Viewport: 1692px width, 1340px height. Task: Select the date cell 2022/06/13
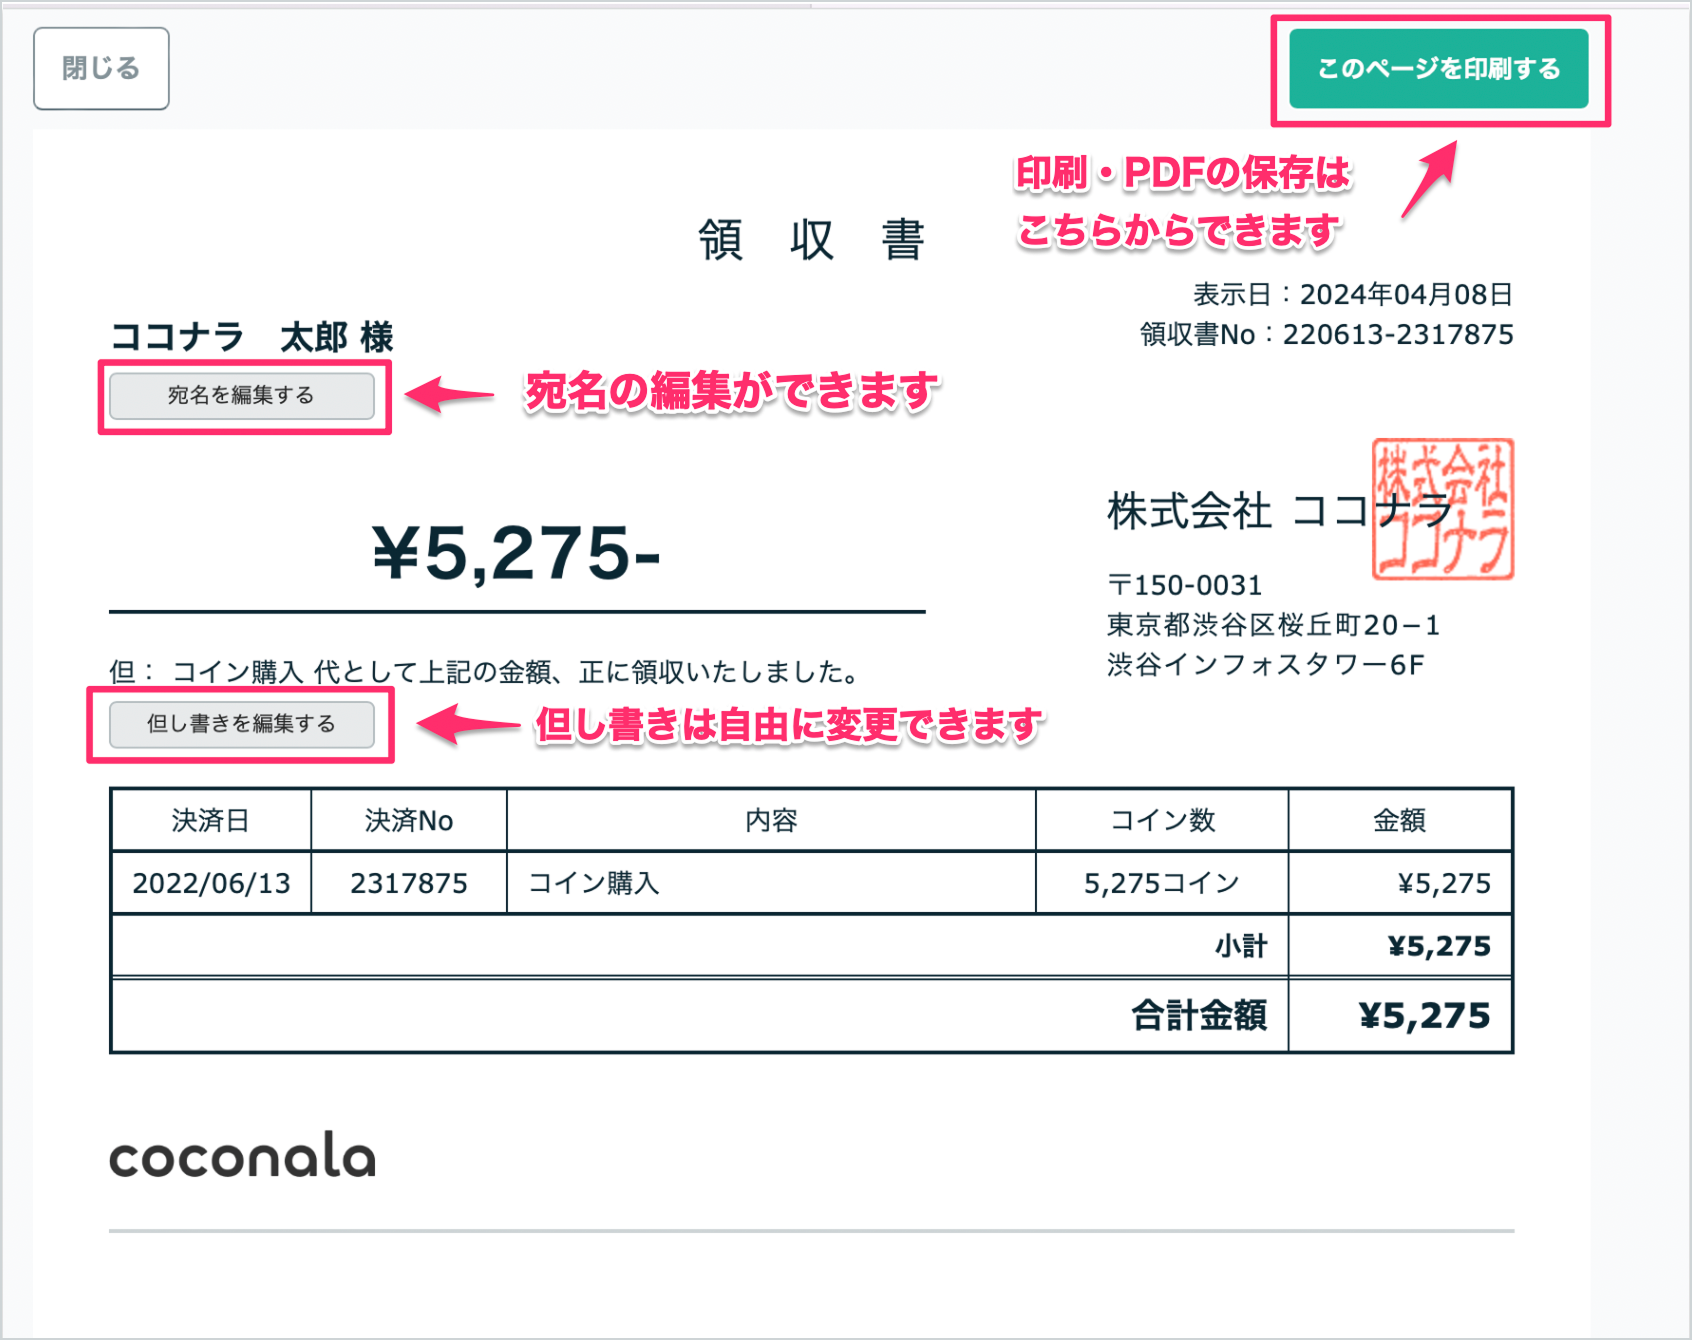tap(211, 883)
